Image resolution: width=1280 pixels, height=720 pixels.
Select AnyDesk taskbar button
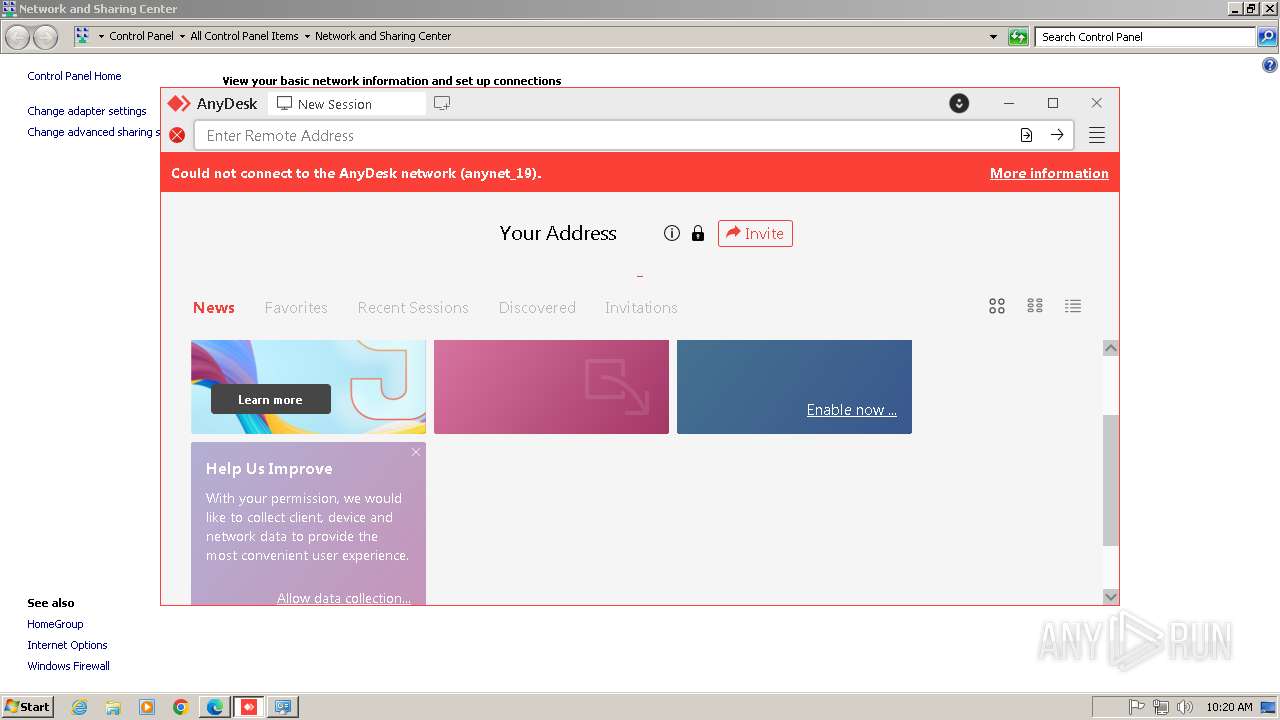pyautogui.click(x=249, y=707)
